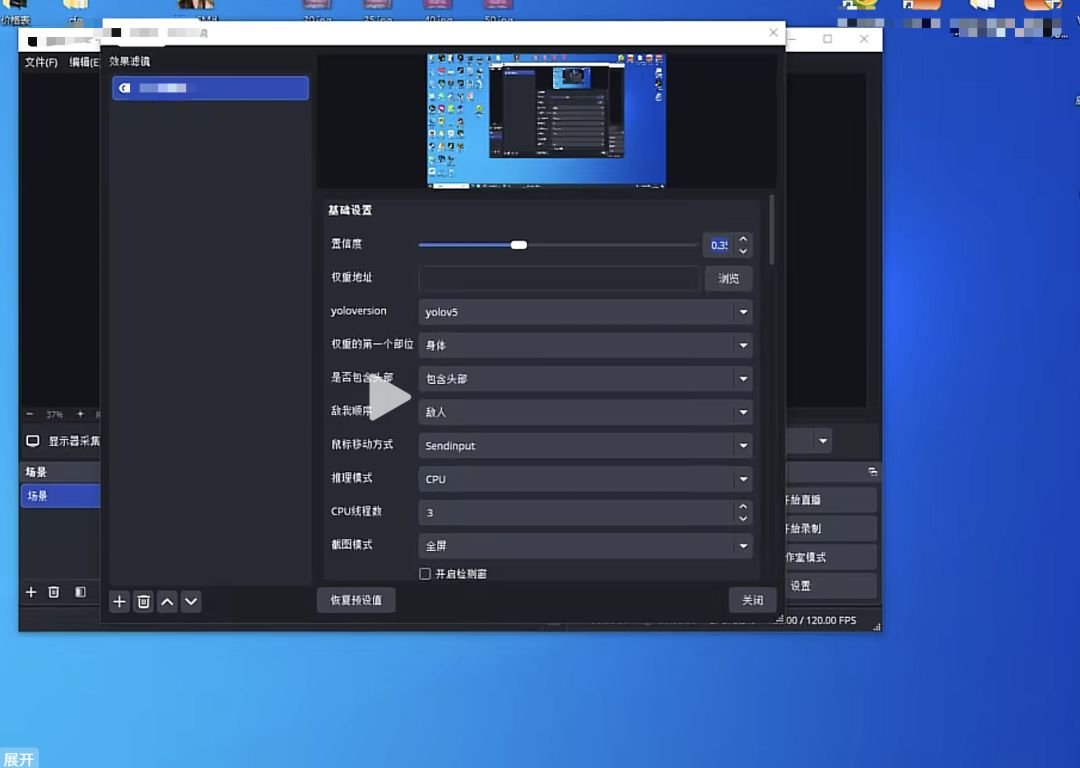Open scene filters icon beside trash
1080x768 pixels.
click(x=81, y=592)
